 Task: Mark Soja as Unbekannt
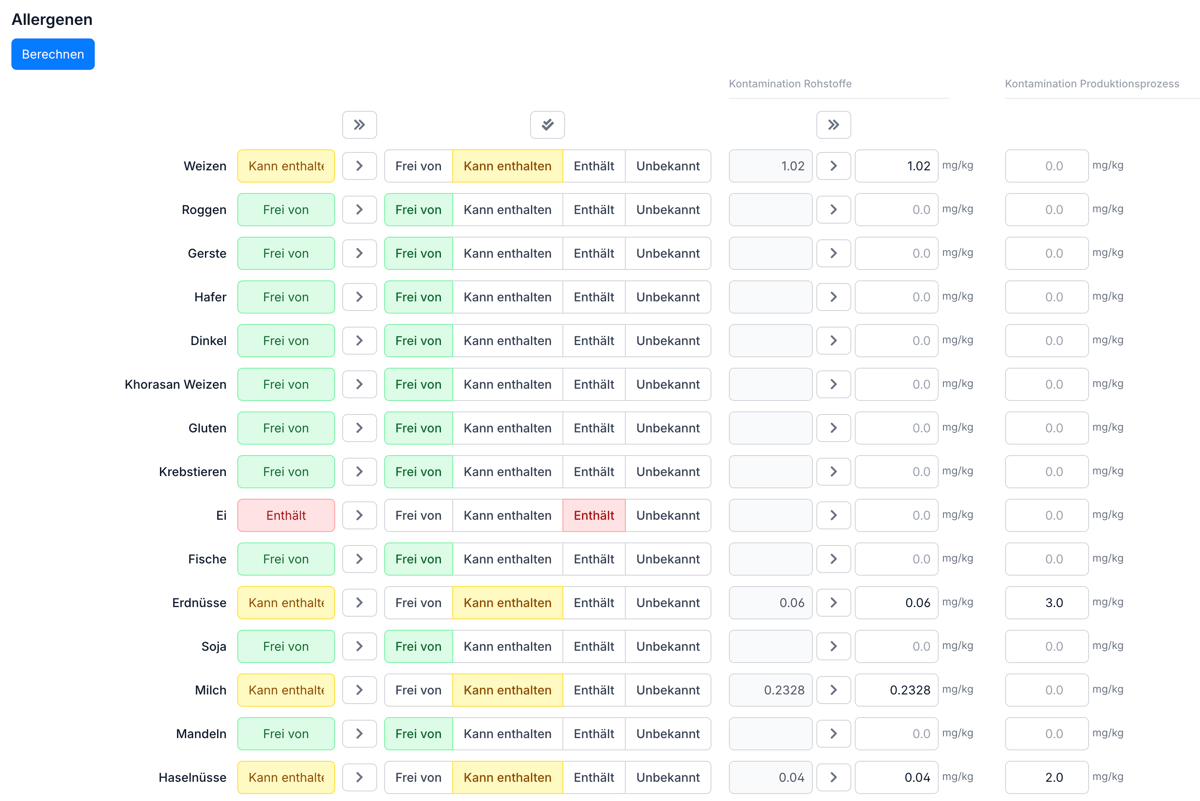(667, 646)
